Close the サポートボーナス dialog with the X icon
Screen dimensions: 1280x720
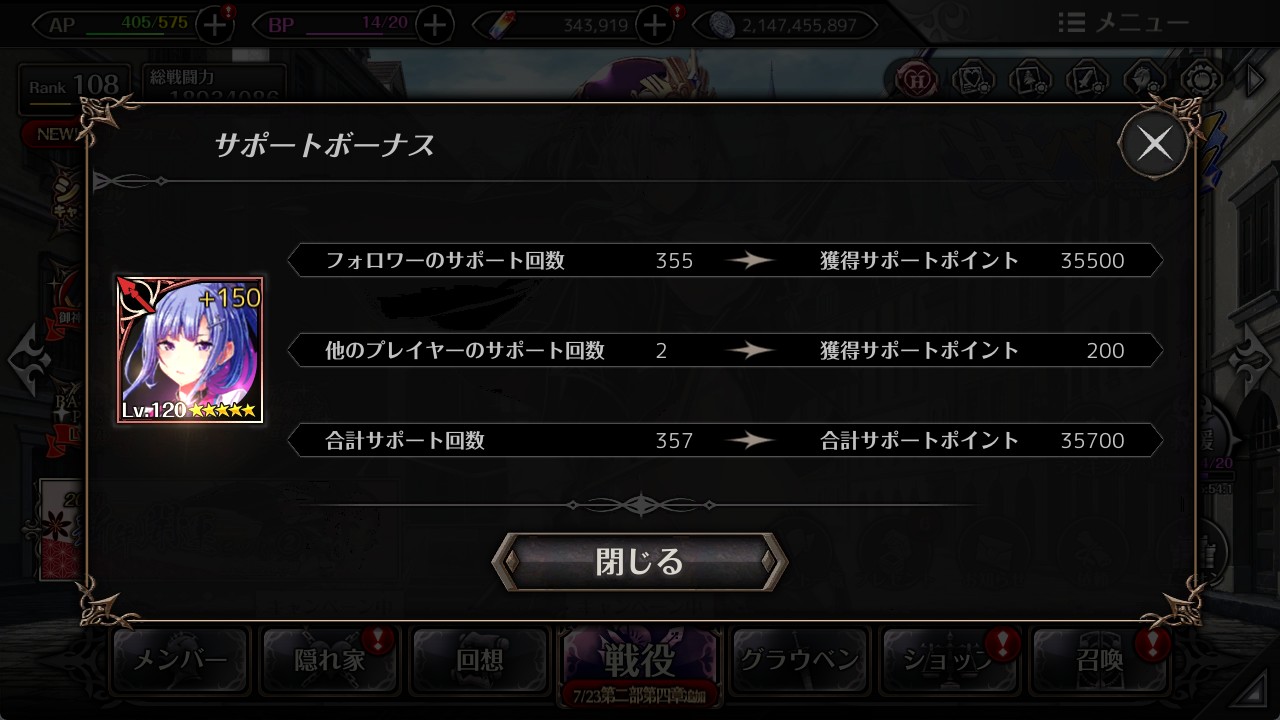click(1154, 145)
